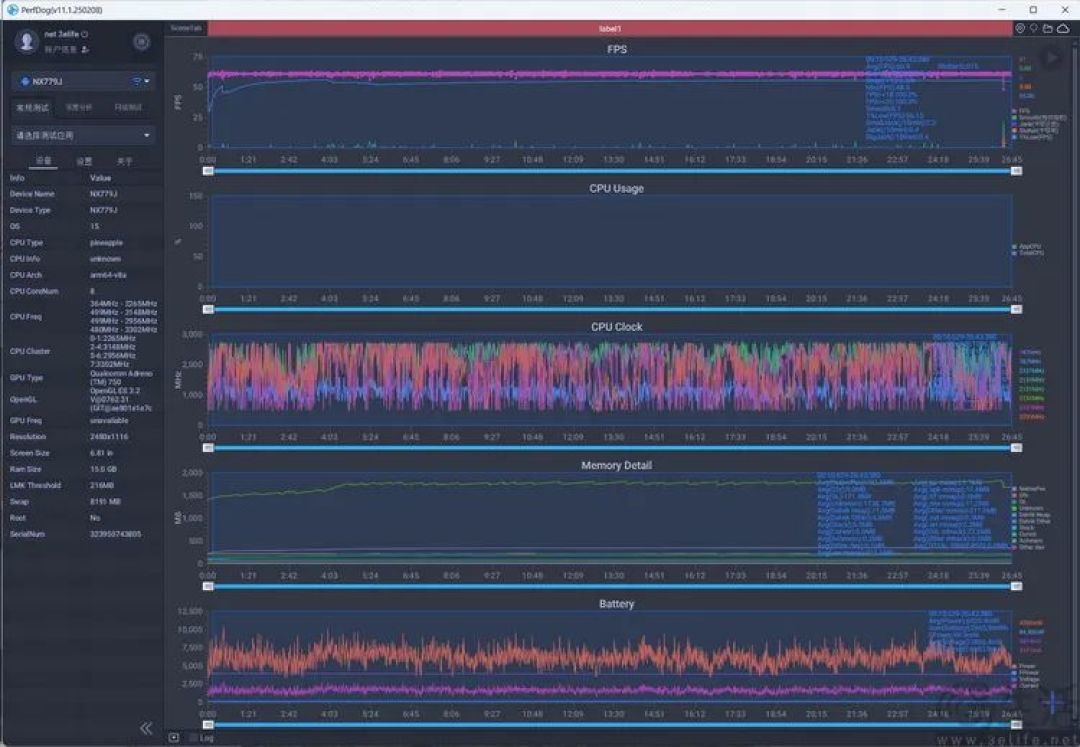Open the NX779J device dropdown
This screenshot has height=747, width=1080.
83,81
